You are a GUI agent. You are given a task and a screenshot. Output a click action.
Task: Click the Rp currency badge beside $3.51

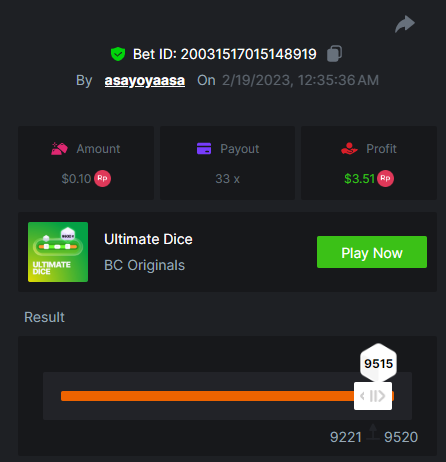tap(385, 178)
